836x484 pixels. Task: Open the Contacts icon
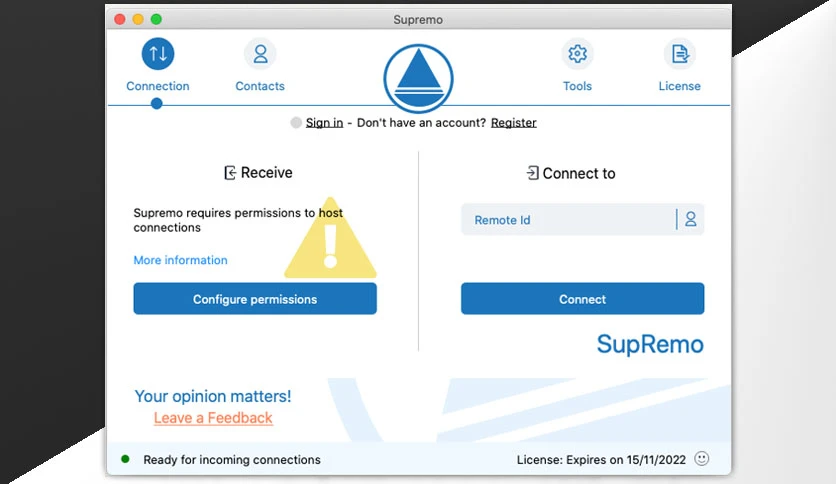260,54
